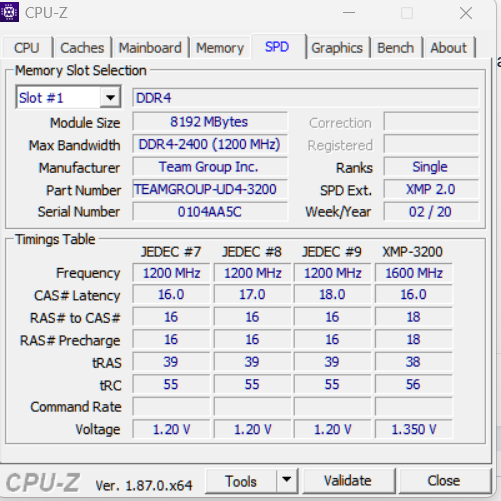Open the Graphics tab
Image resolution: width=501 pixels, height=501 pixels.
click(337, 48)
